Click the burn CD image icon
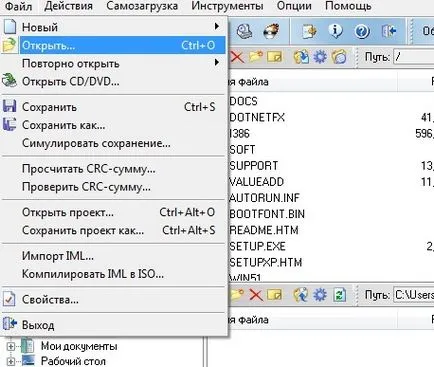Viewport: 434px width, 367px height. 271,31
